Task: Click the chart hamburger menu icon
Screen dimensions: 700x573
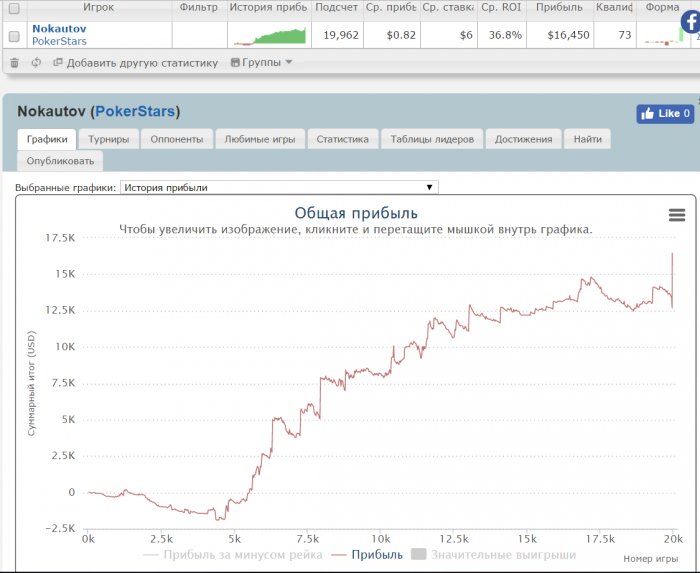Action: [x=677, y=215]
